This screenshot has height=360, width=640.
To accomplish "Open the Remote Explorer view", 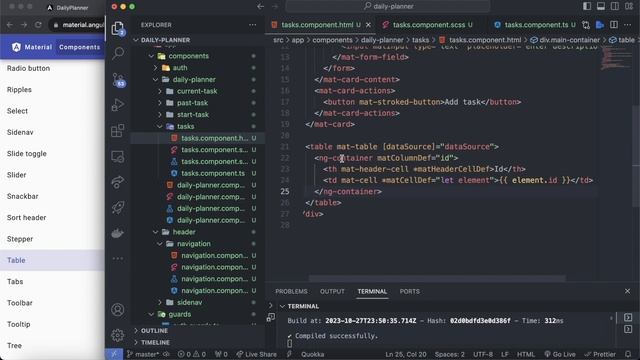I will coord(118,157).
